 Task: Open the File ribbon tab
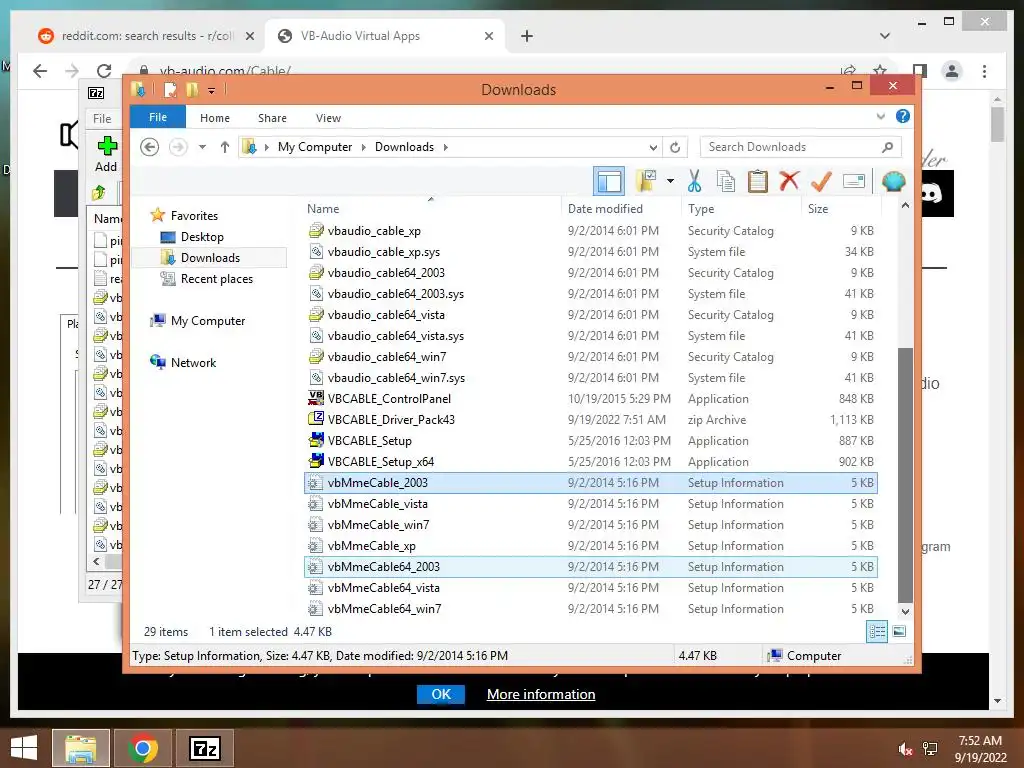tap(158, 117)
